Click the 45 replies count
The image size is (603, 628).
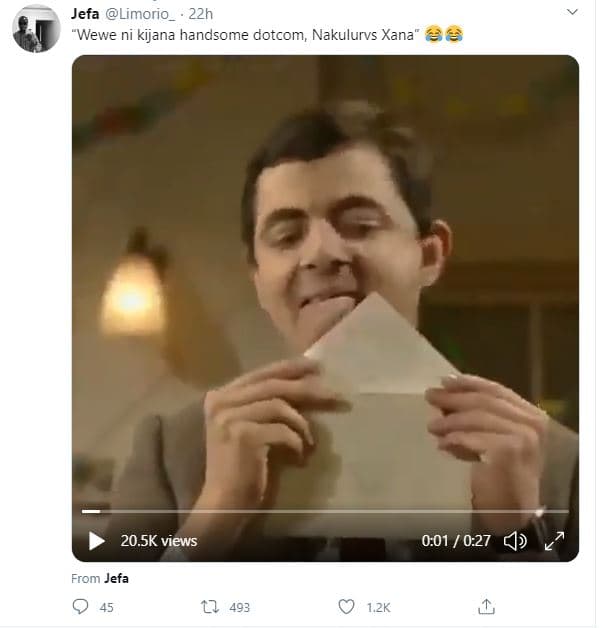(106, 607)
